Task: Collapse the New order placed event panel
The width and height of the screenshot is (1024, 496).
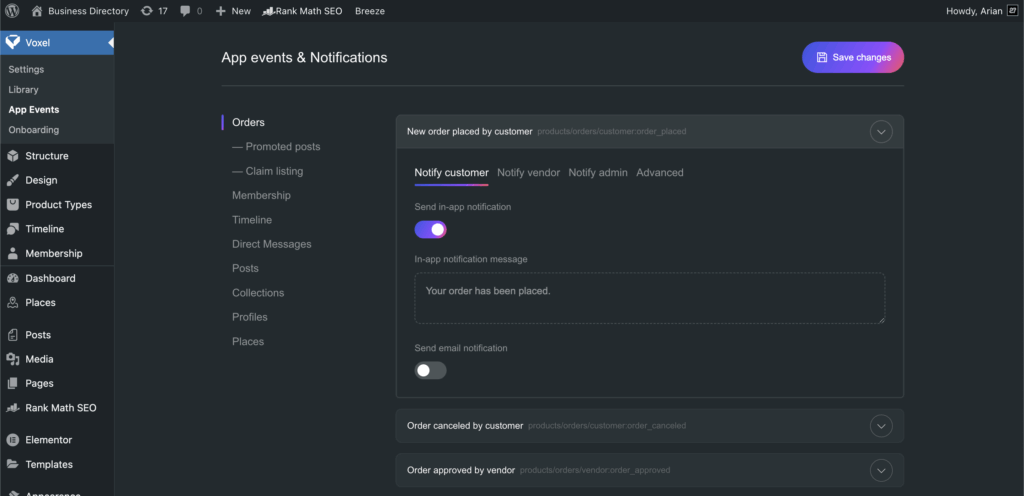Action: point(880,131)
